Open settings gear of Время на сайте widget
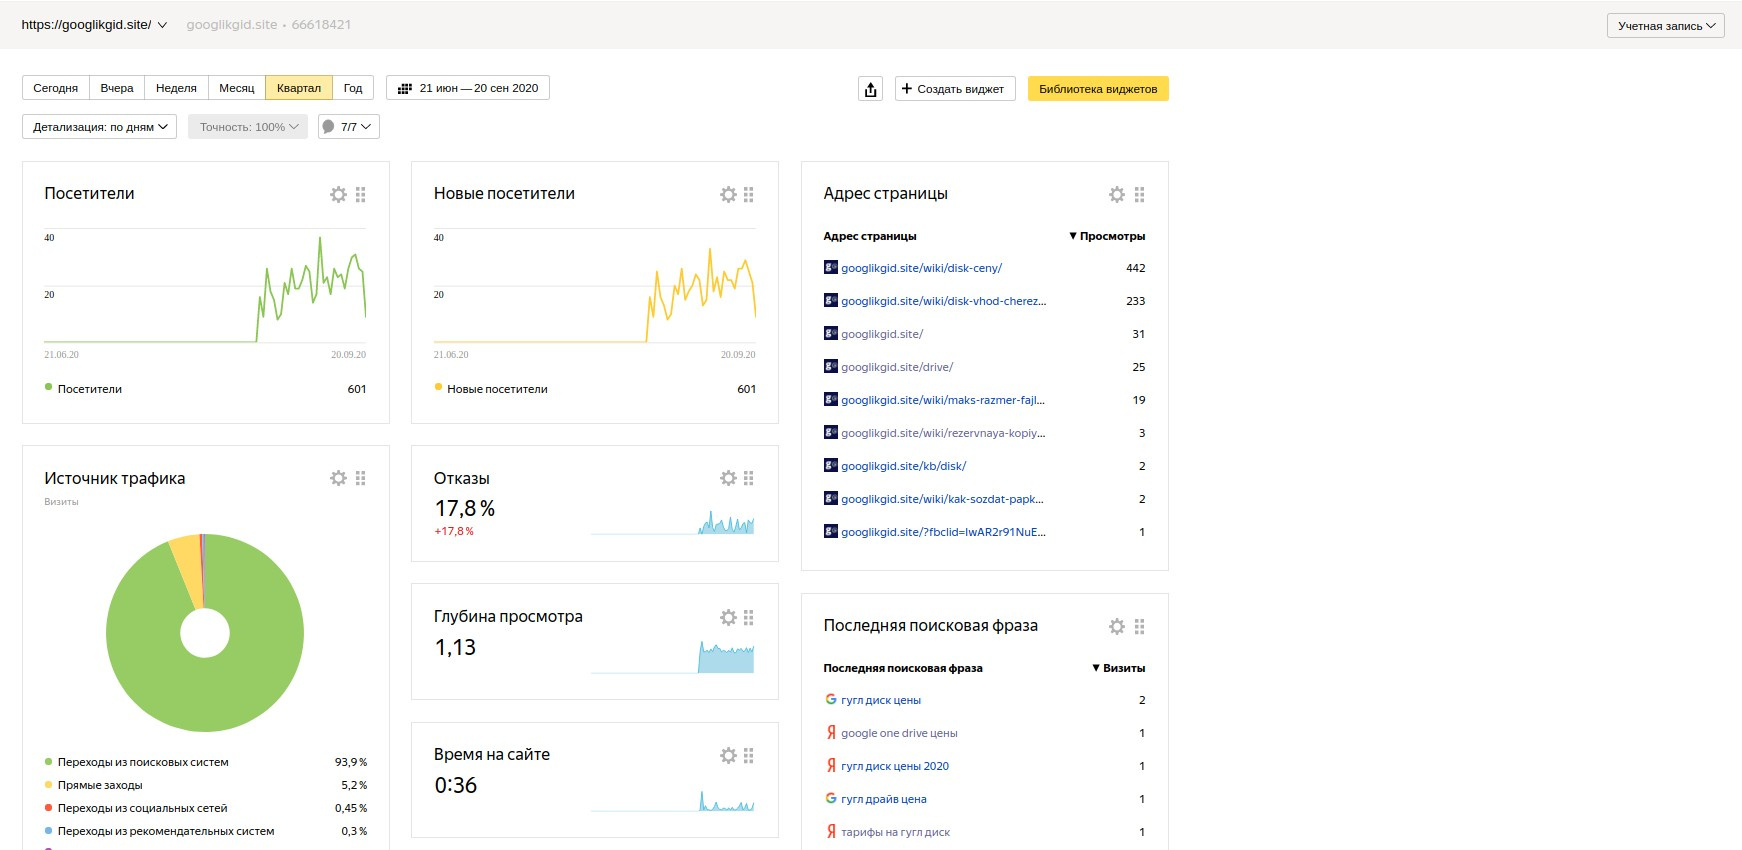Viewport: 1742px width, 850px height. (x=728, y=756)
